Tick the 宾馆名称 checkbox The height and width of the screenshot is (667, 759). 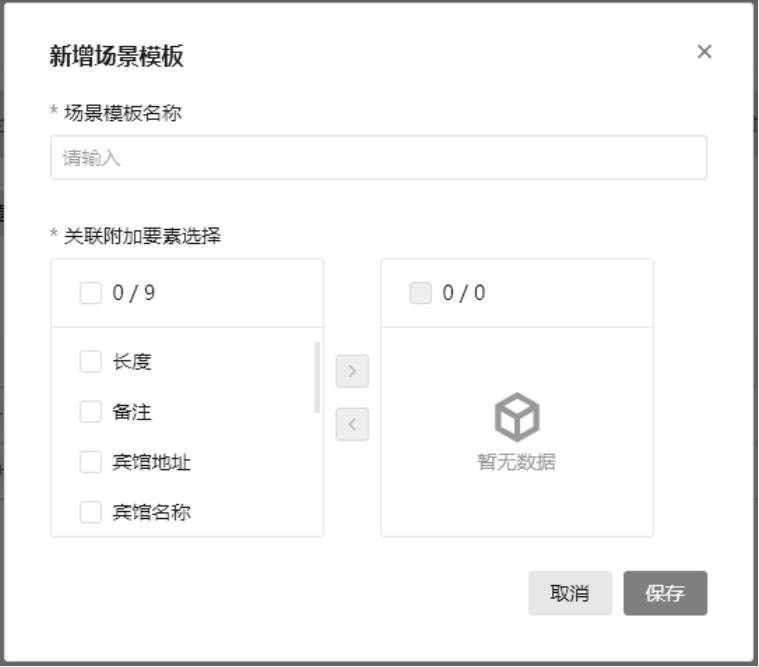pos(91,512)
